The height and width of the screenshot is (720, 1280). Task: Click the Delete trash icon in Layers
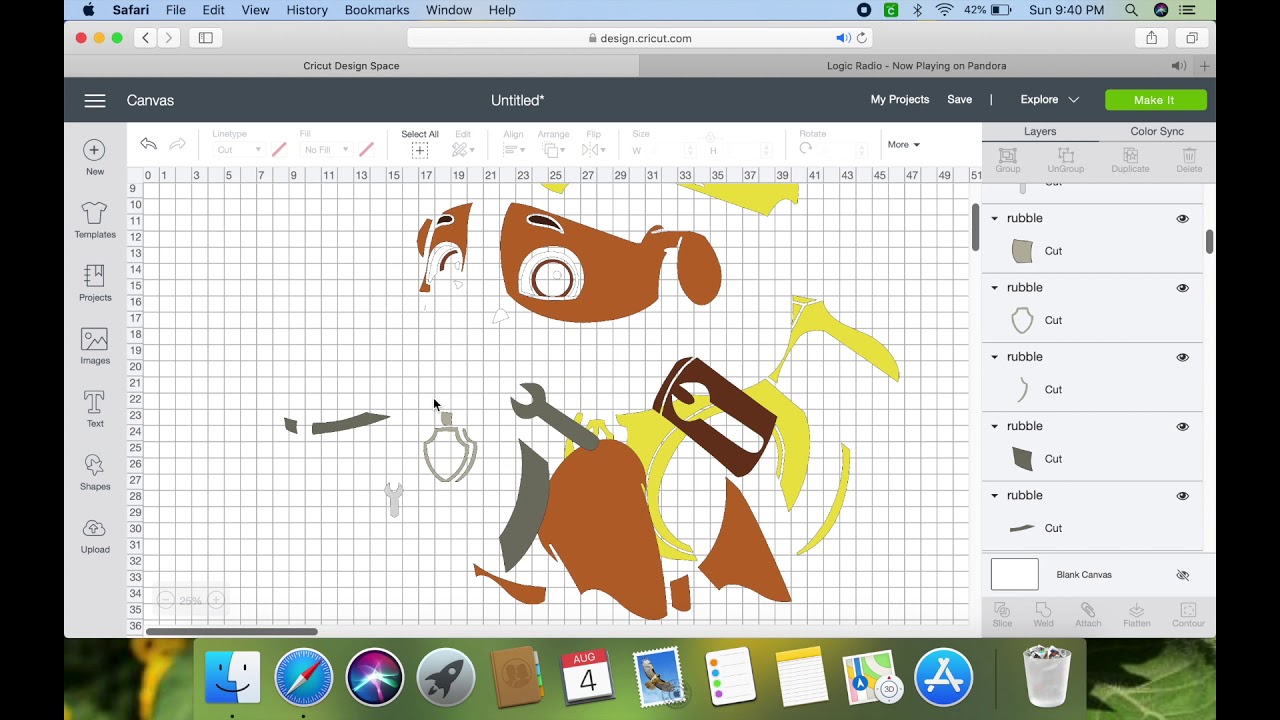click(1189, 160)
